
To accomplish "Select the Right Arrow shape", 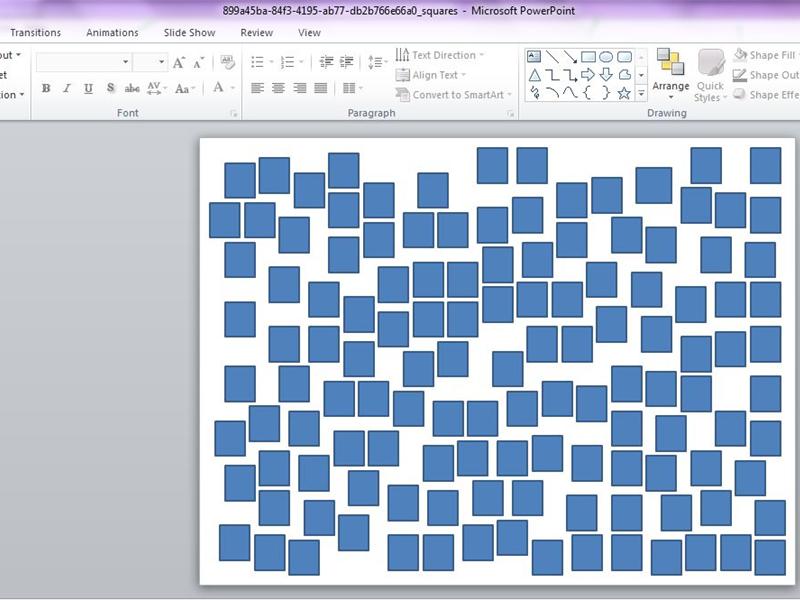I will [588, 74].
